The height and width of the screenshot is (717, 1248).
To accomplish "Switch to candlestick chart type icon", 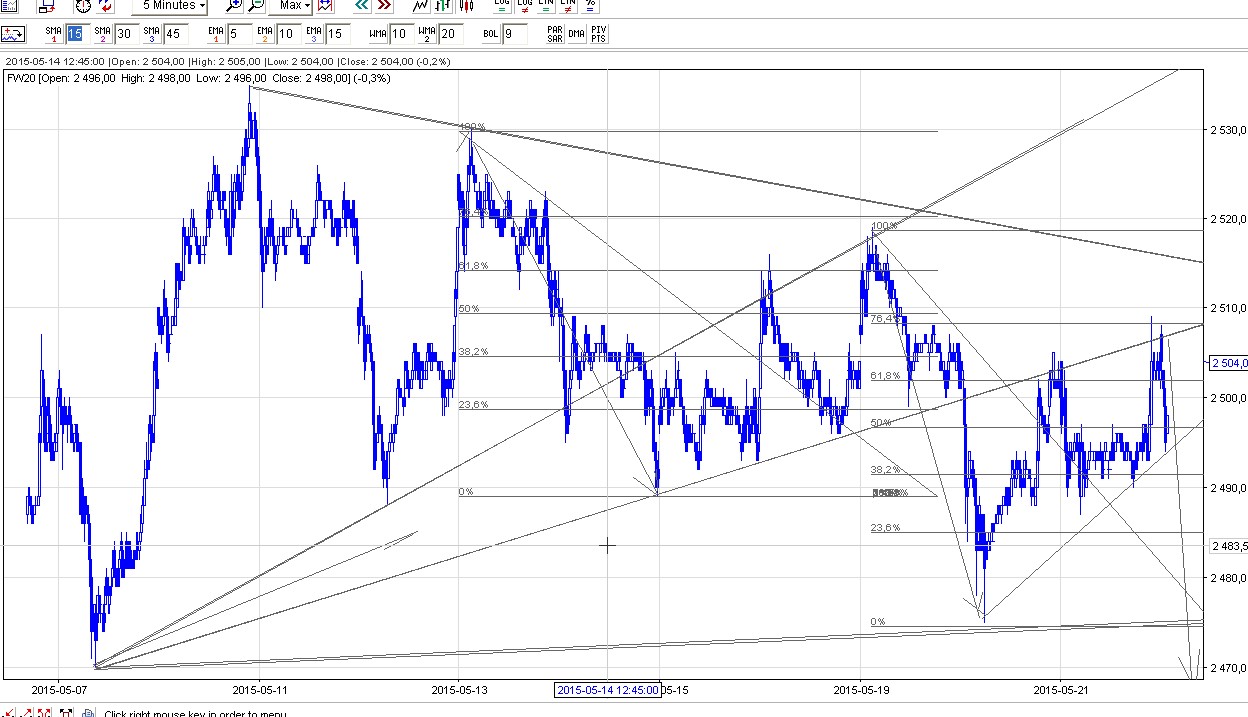I will (465, 5).
